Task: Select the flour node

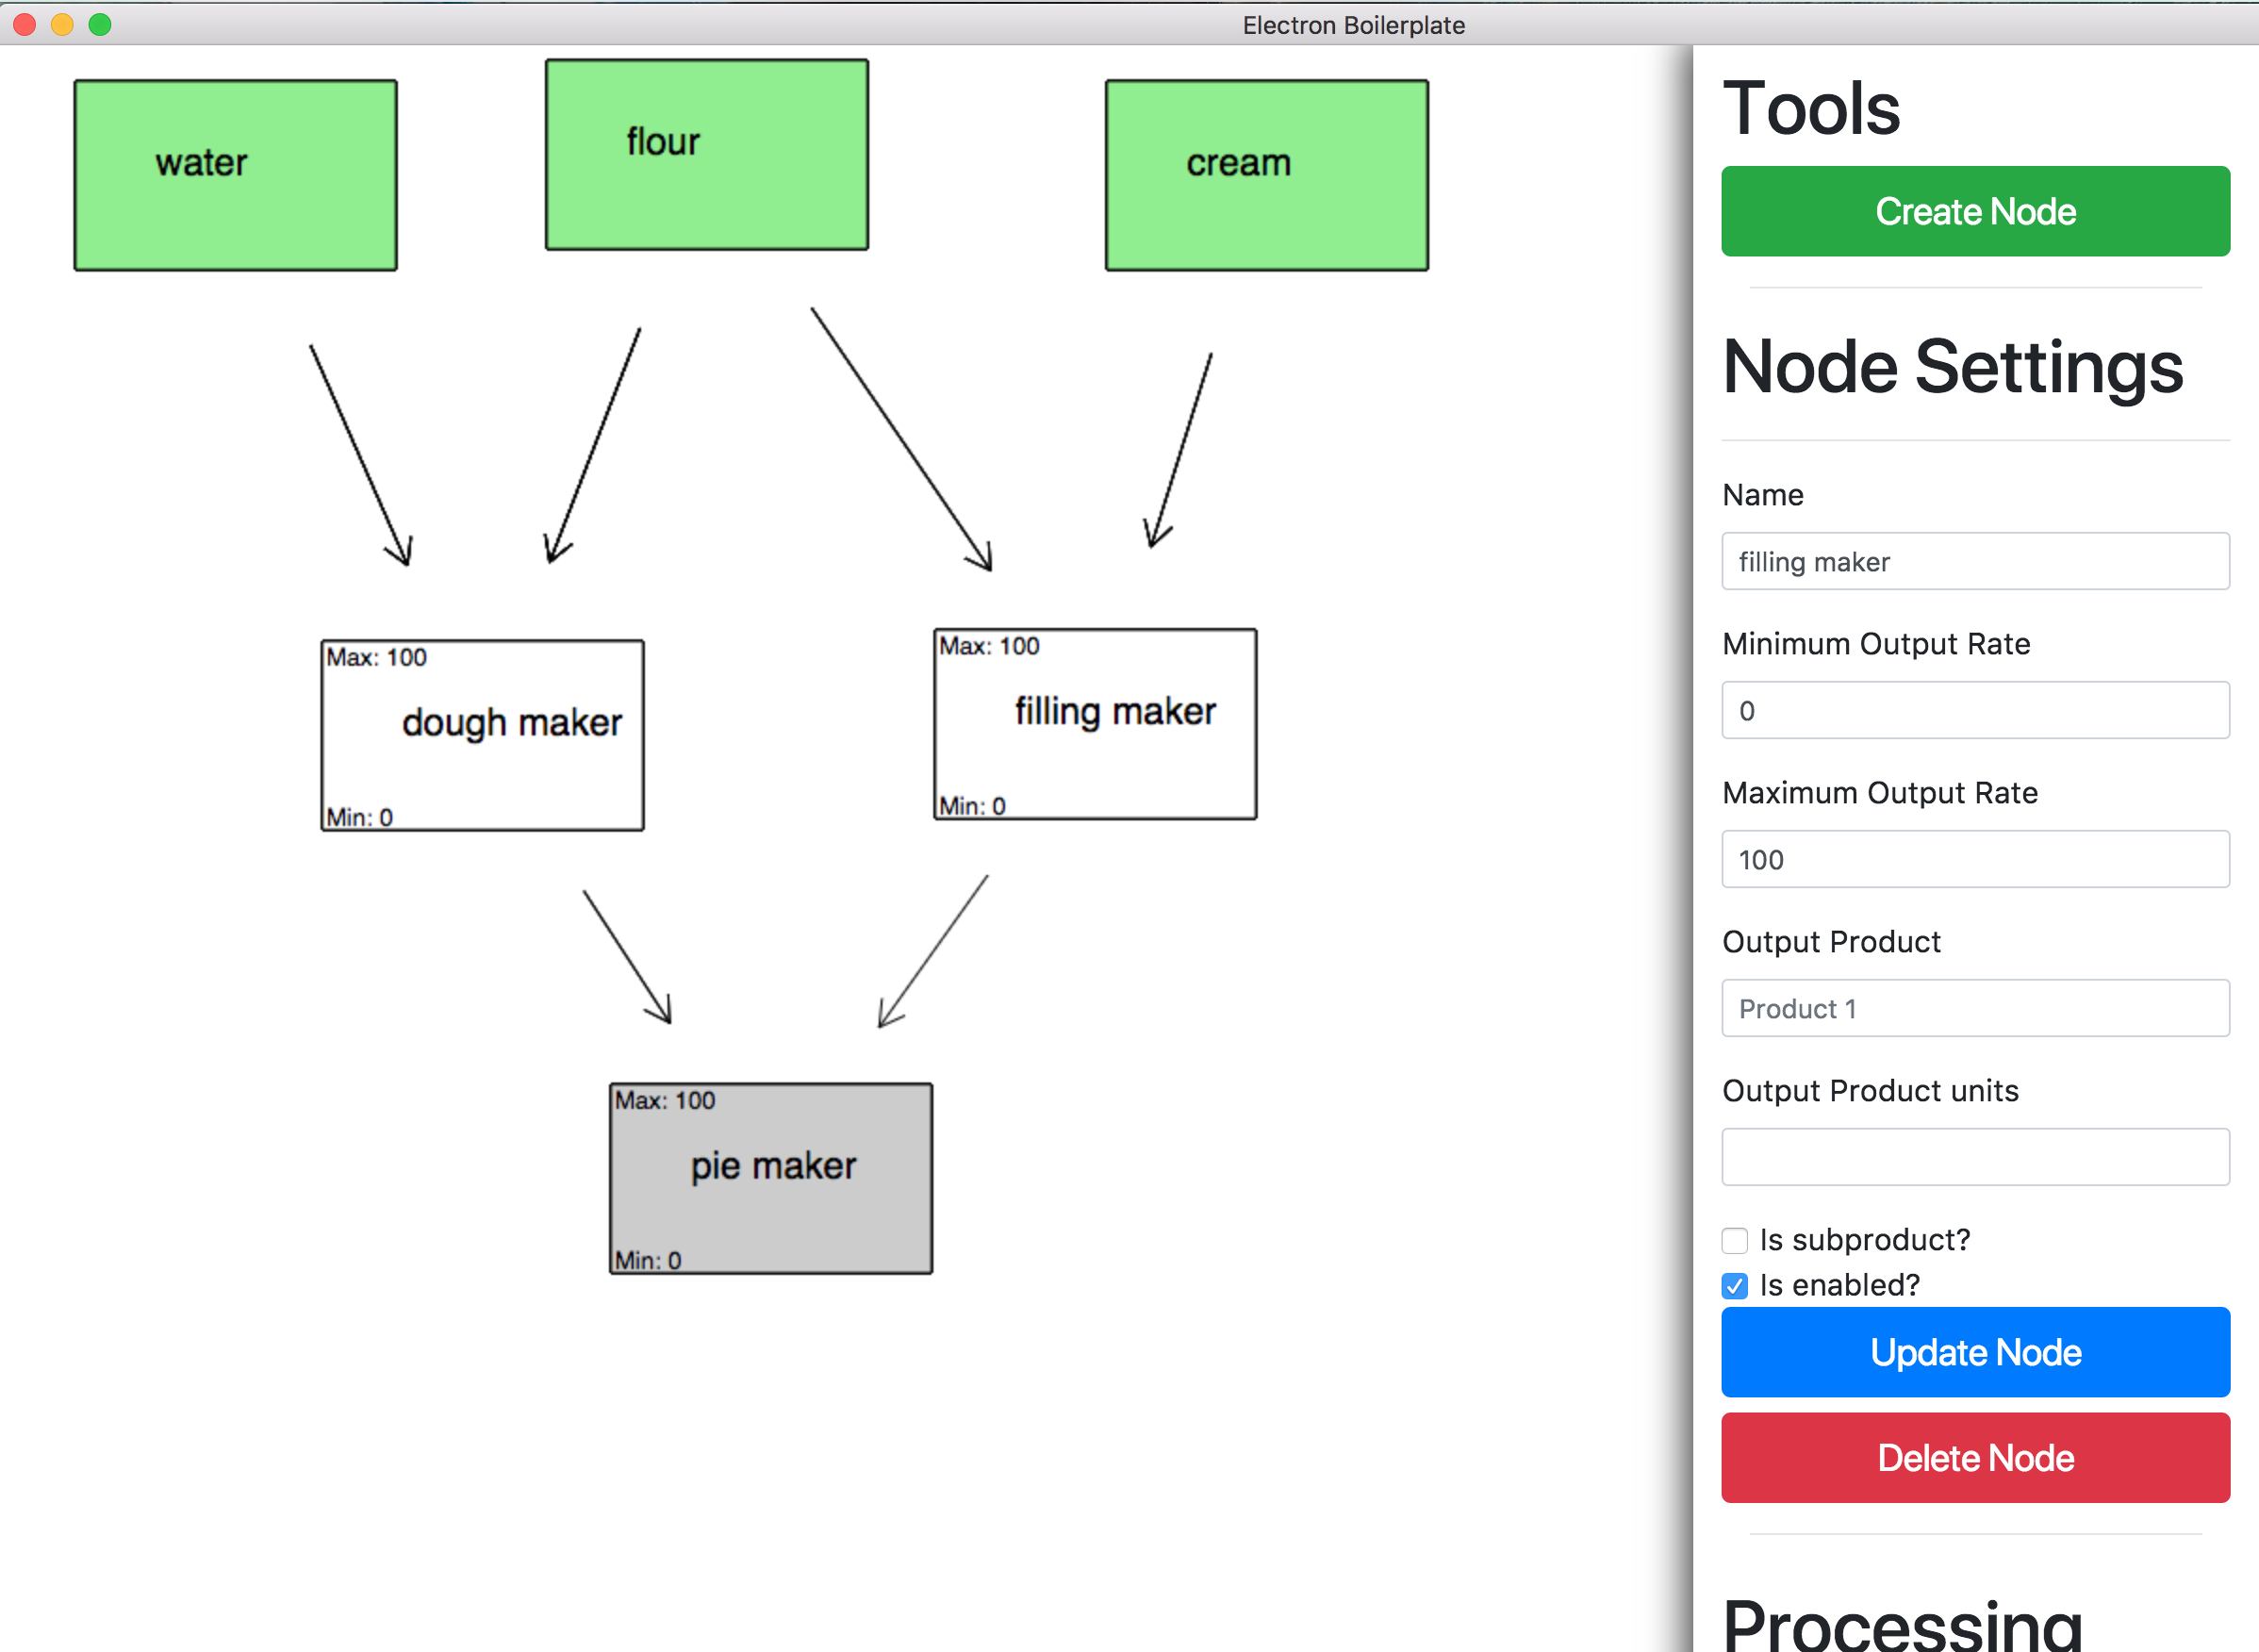Action: pyautogui.click(x=706, y=155)
